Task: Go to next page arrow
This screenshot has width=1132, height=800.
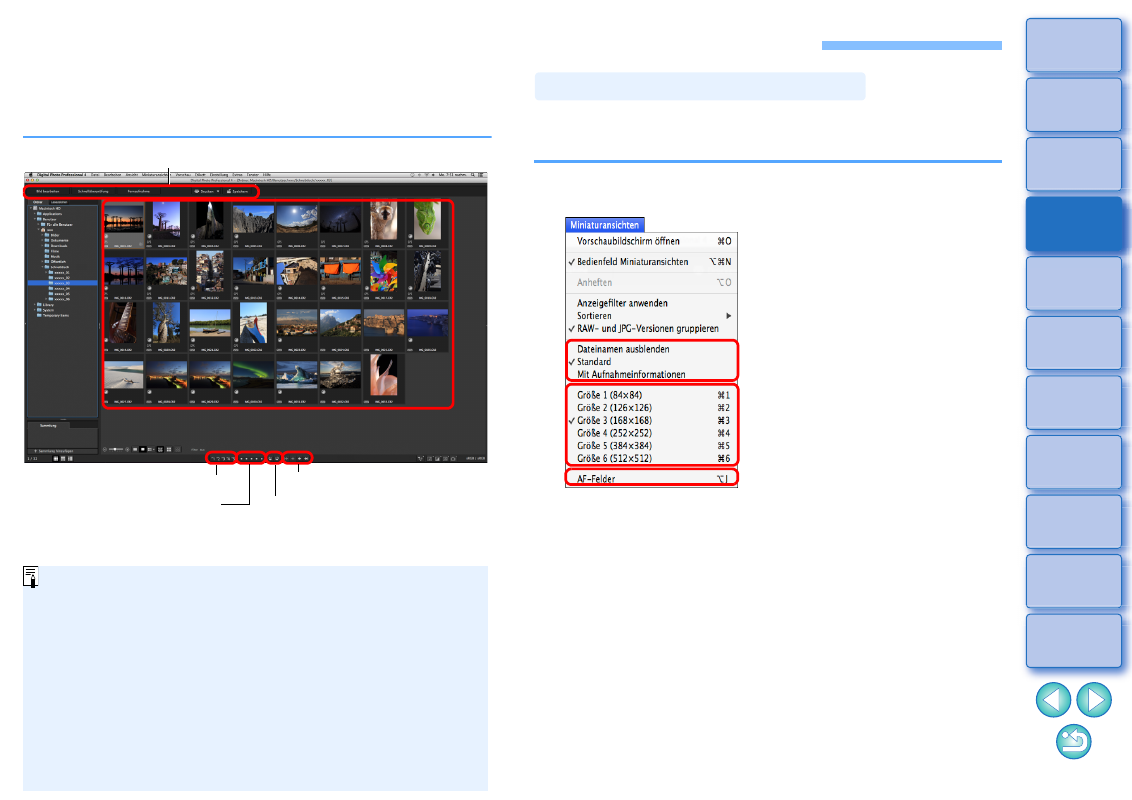Action: pyautogui.click(x=1094, y=700)
